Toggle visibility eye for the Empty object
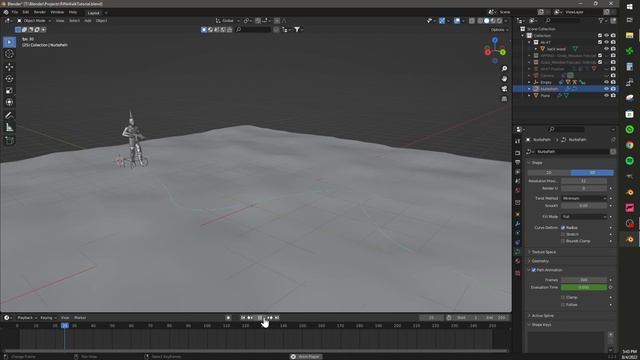 [x=606, y=82]
